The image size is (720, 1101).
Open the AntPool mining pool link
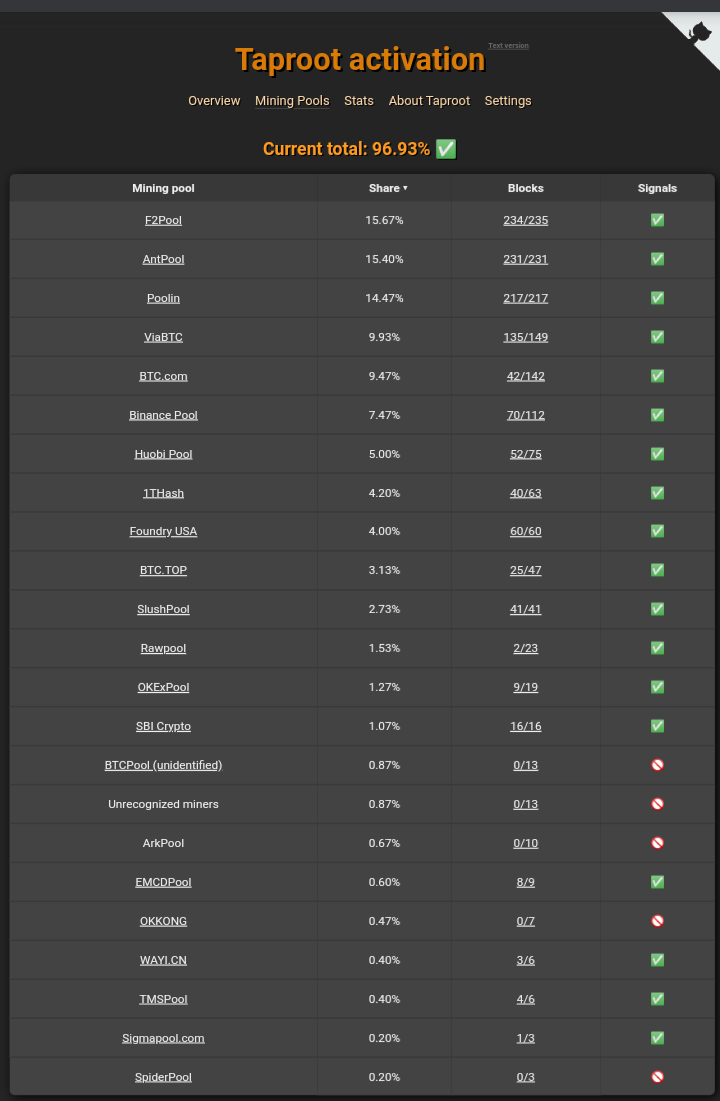click(x=164, y=259)
